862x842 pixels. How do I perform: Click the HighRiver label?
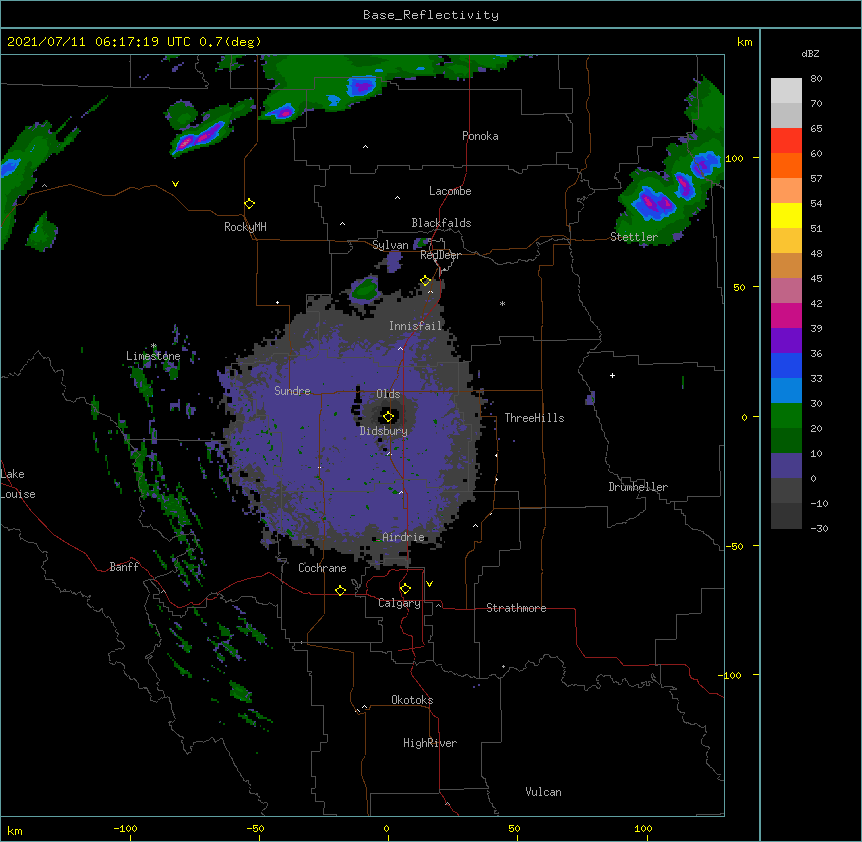(x=430, y=743)
